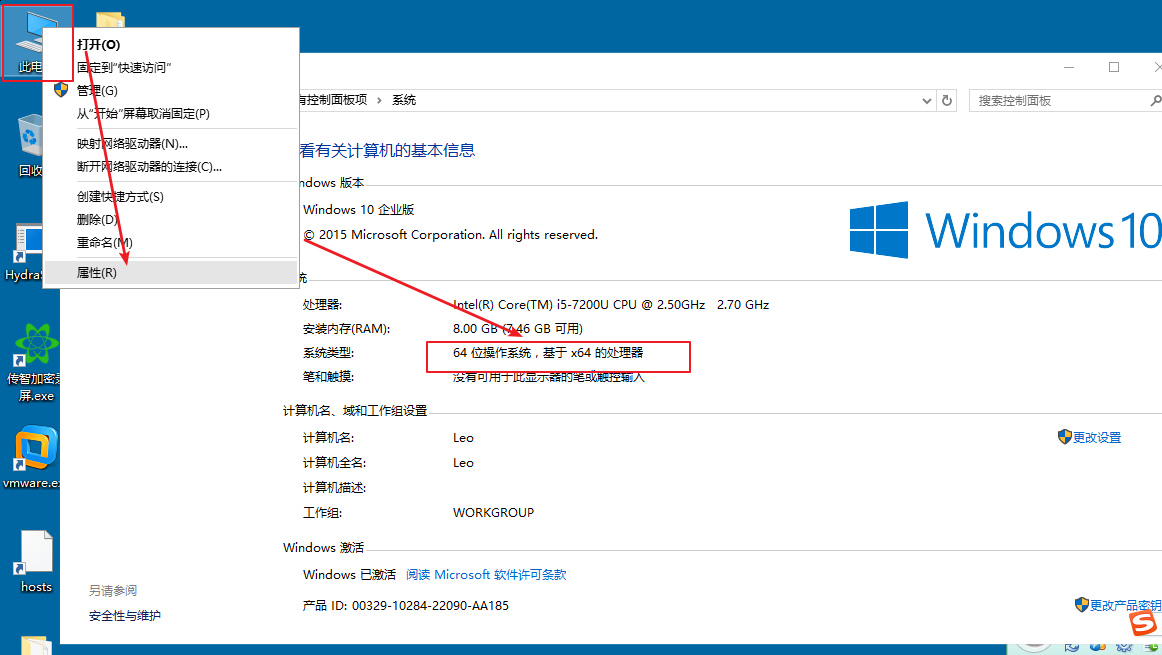Viewport: 1162px width, 655px height.
Task: Open the Recycle Bin desktop icon
Action: click(30, 140)
